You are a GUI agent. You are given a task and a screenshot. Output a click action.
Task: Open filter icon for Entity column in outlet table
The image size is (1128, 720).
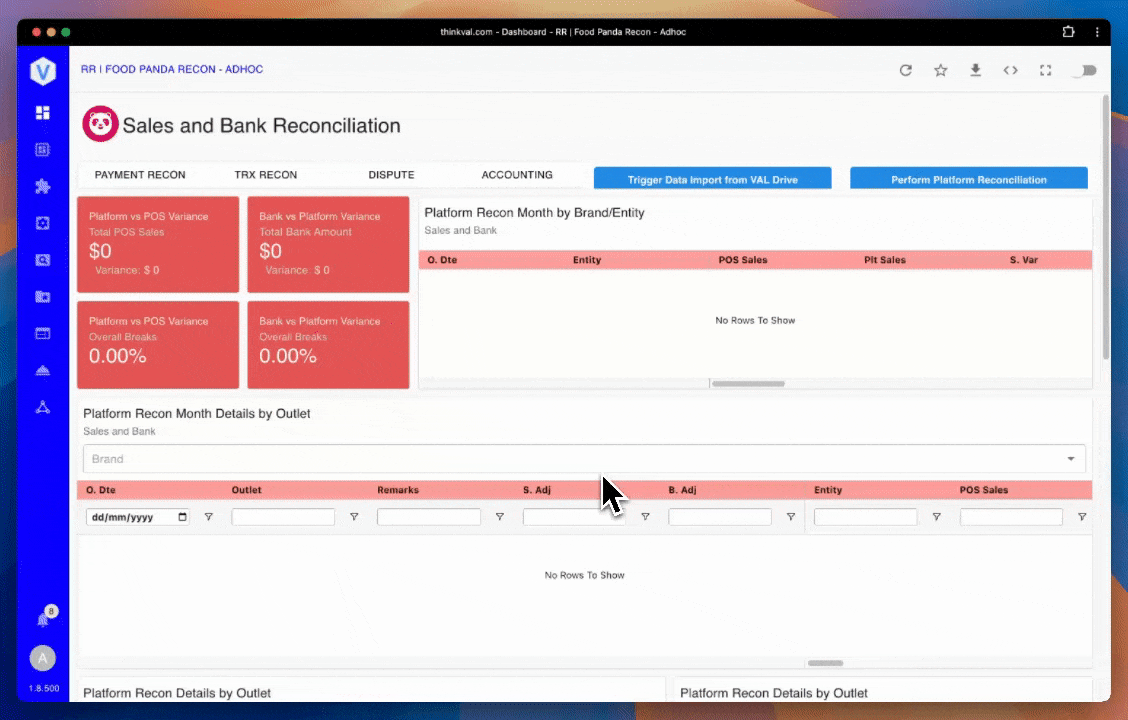pos(937,516)
